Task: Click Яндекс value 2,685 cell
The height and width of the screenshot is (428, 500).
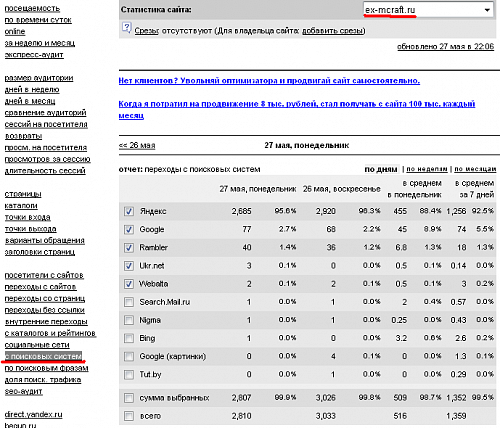Action: point(242,211)
